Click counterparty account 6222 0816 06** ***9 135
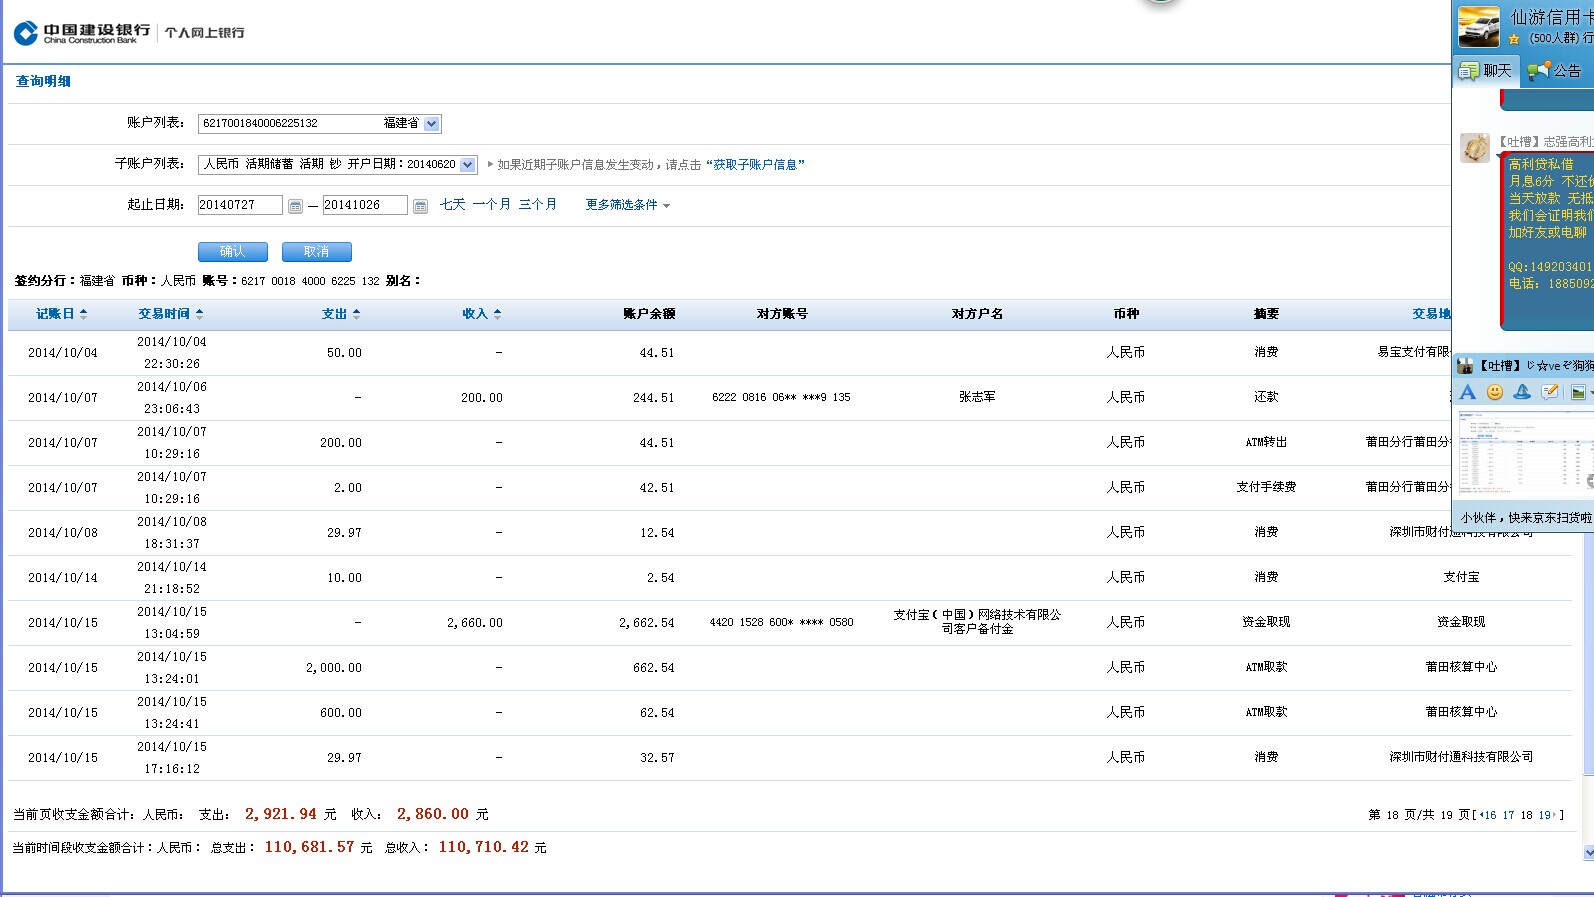 (781, 397)
